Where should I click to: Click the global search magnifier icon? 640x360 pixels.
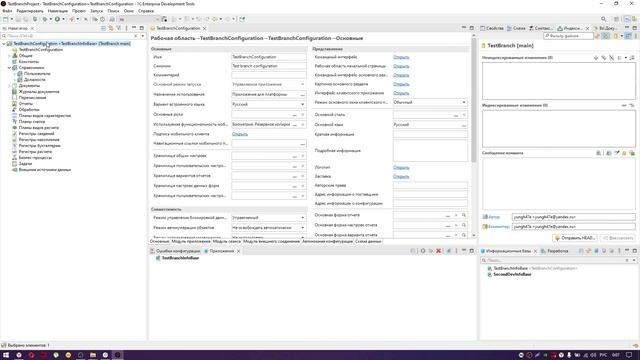603,19
